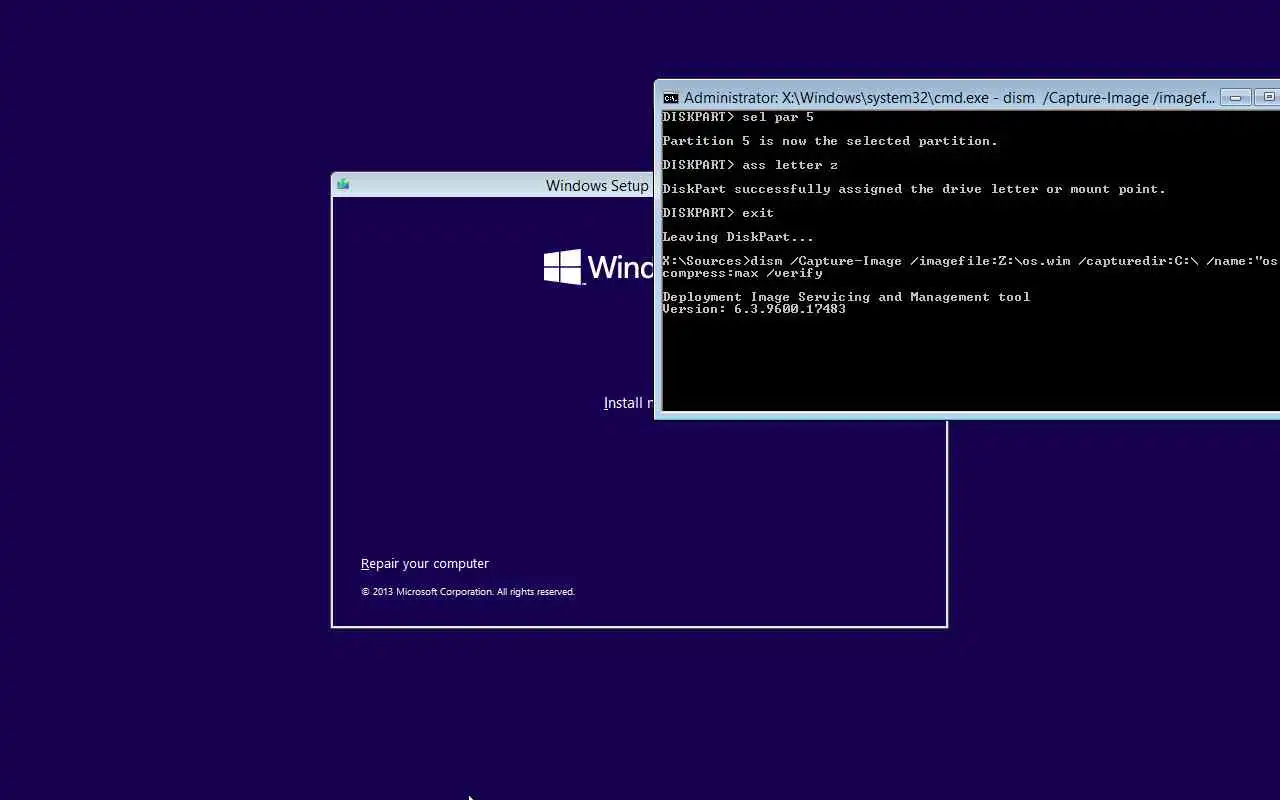Click the Install now button in Setup
The height and width of the screenshot is (800, 1280).
coord(628,403)
